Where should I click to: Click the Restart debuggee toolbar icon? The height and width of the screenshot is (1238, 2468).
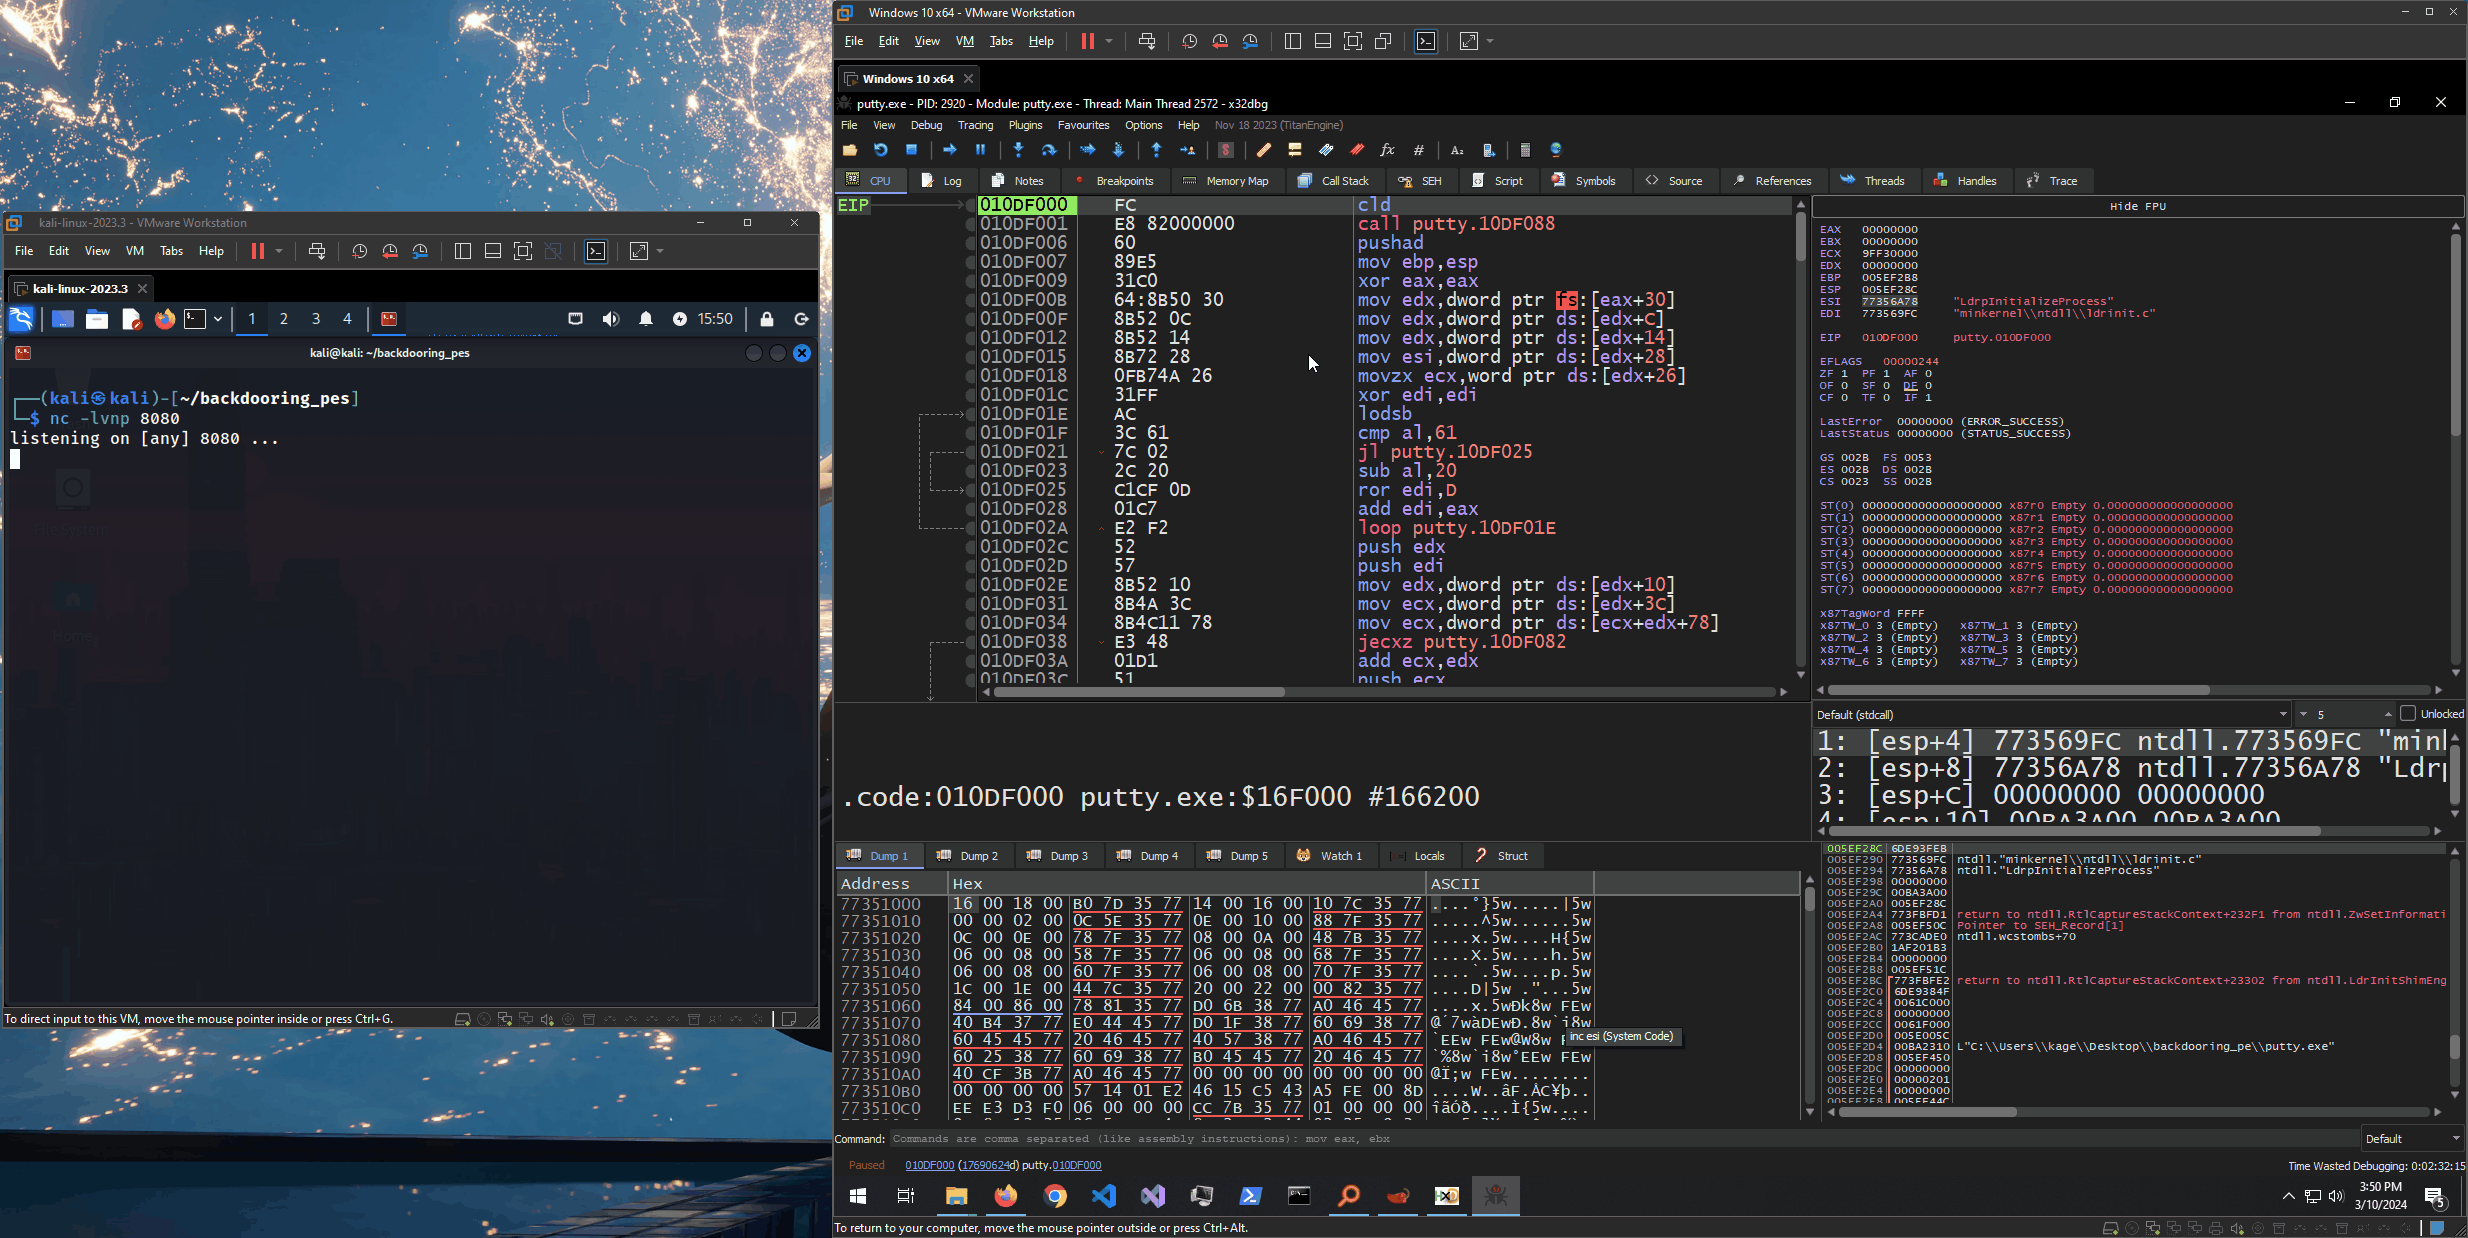[x=880, y=150]
